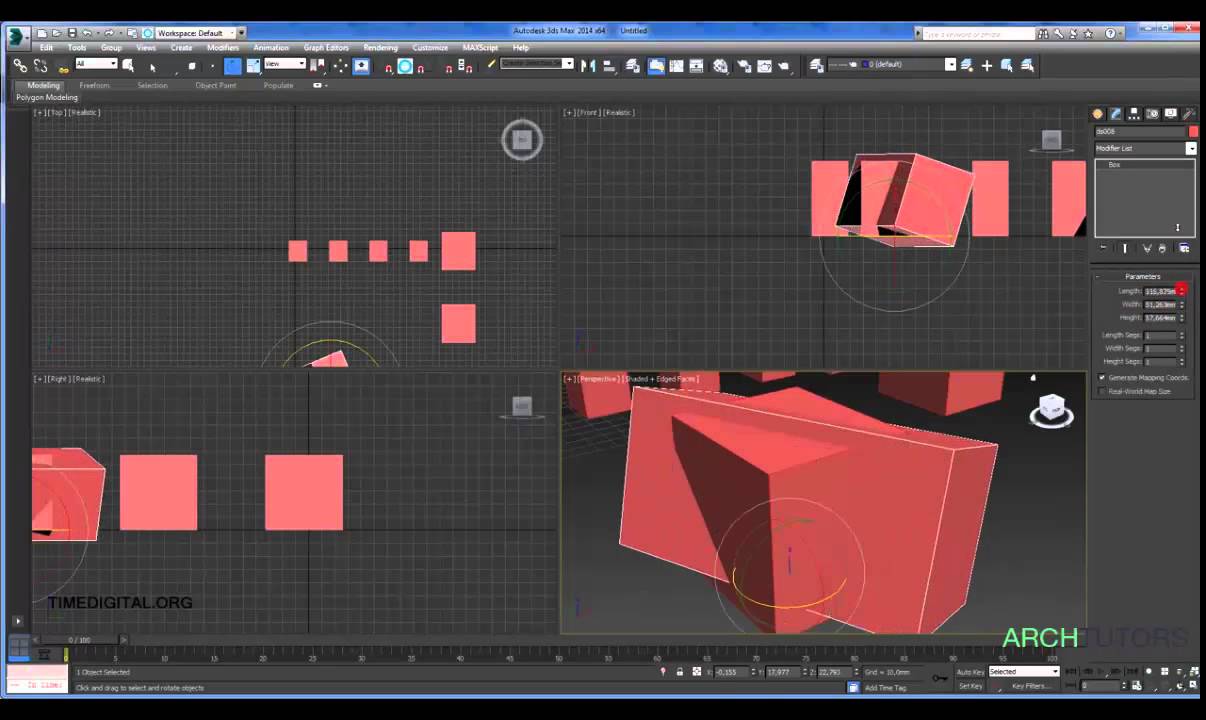Click the Select and Link tool
This screenshot has height=720, width=1206.
pyautogui.click(x=20, y=65)
